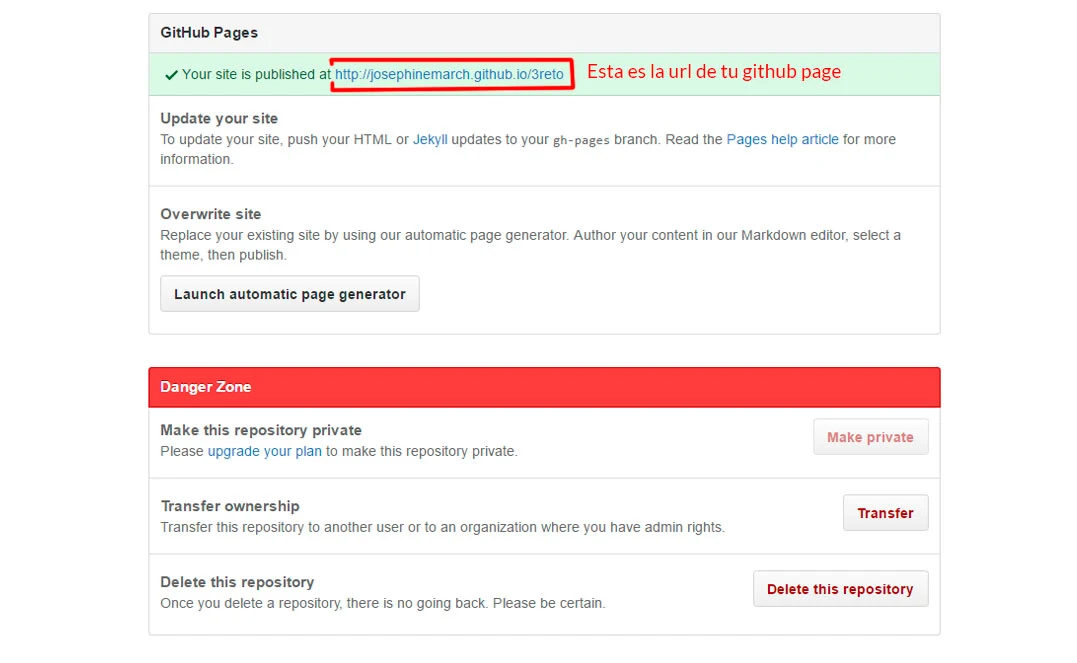Image resolution: width=1077 pixels, height=663 pixels.
Task: Open the published josephinemarch.github.io/3reto link
Action: [x=449, y=74]
